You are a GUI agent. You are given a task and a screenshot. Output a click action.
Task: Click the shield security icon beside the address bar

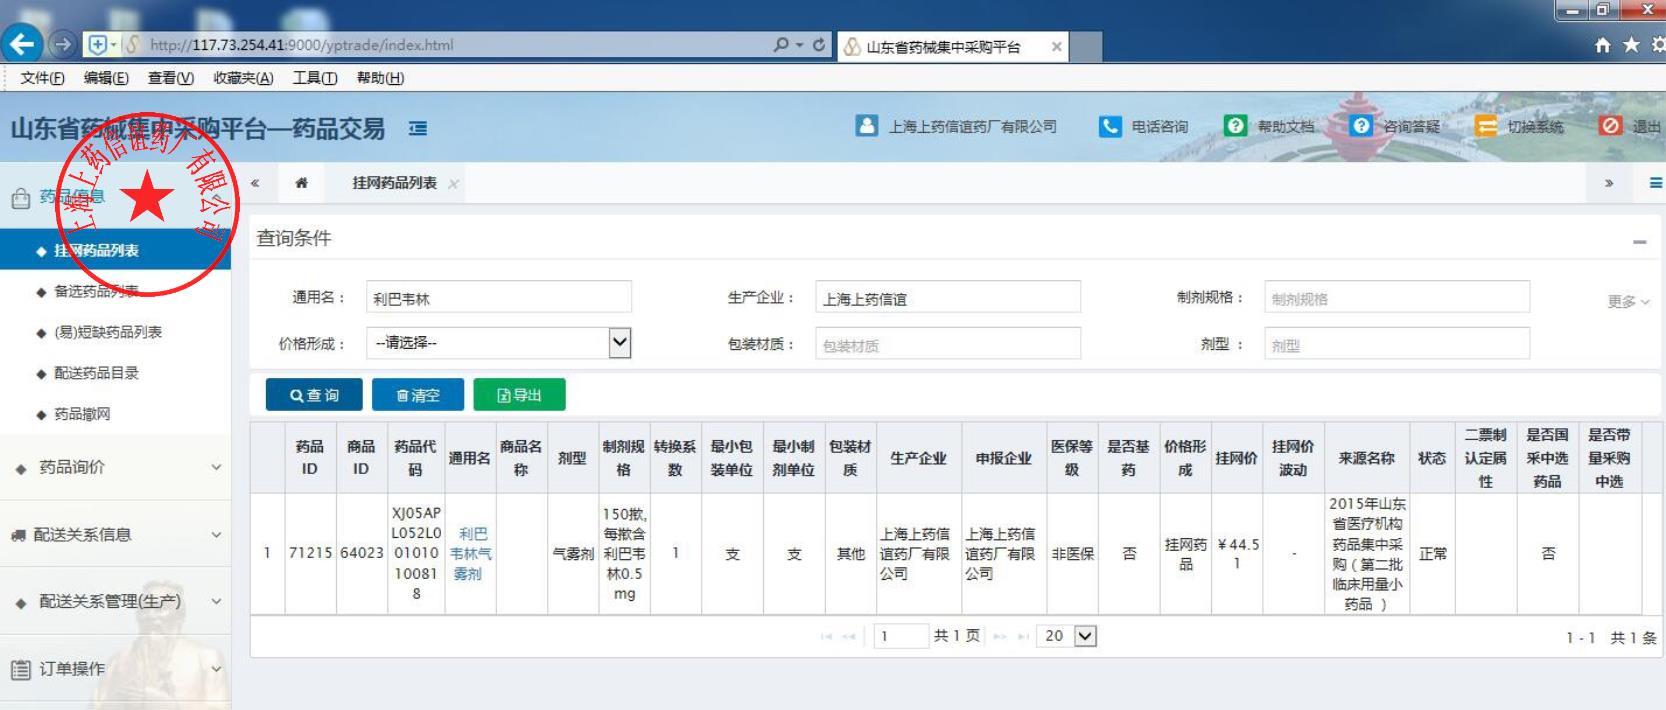click(x=97, y=45)
